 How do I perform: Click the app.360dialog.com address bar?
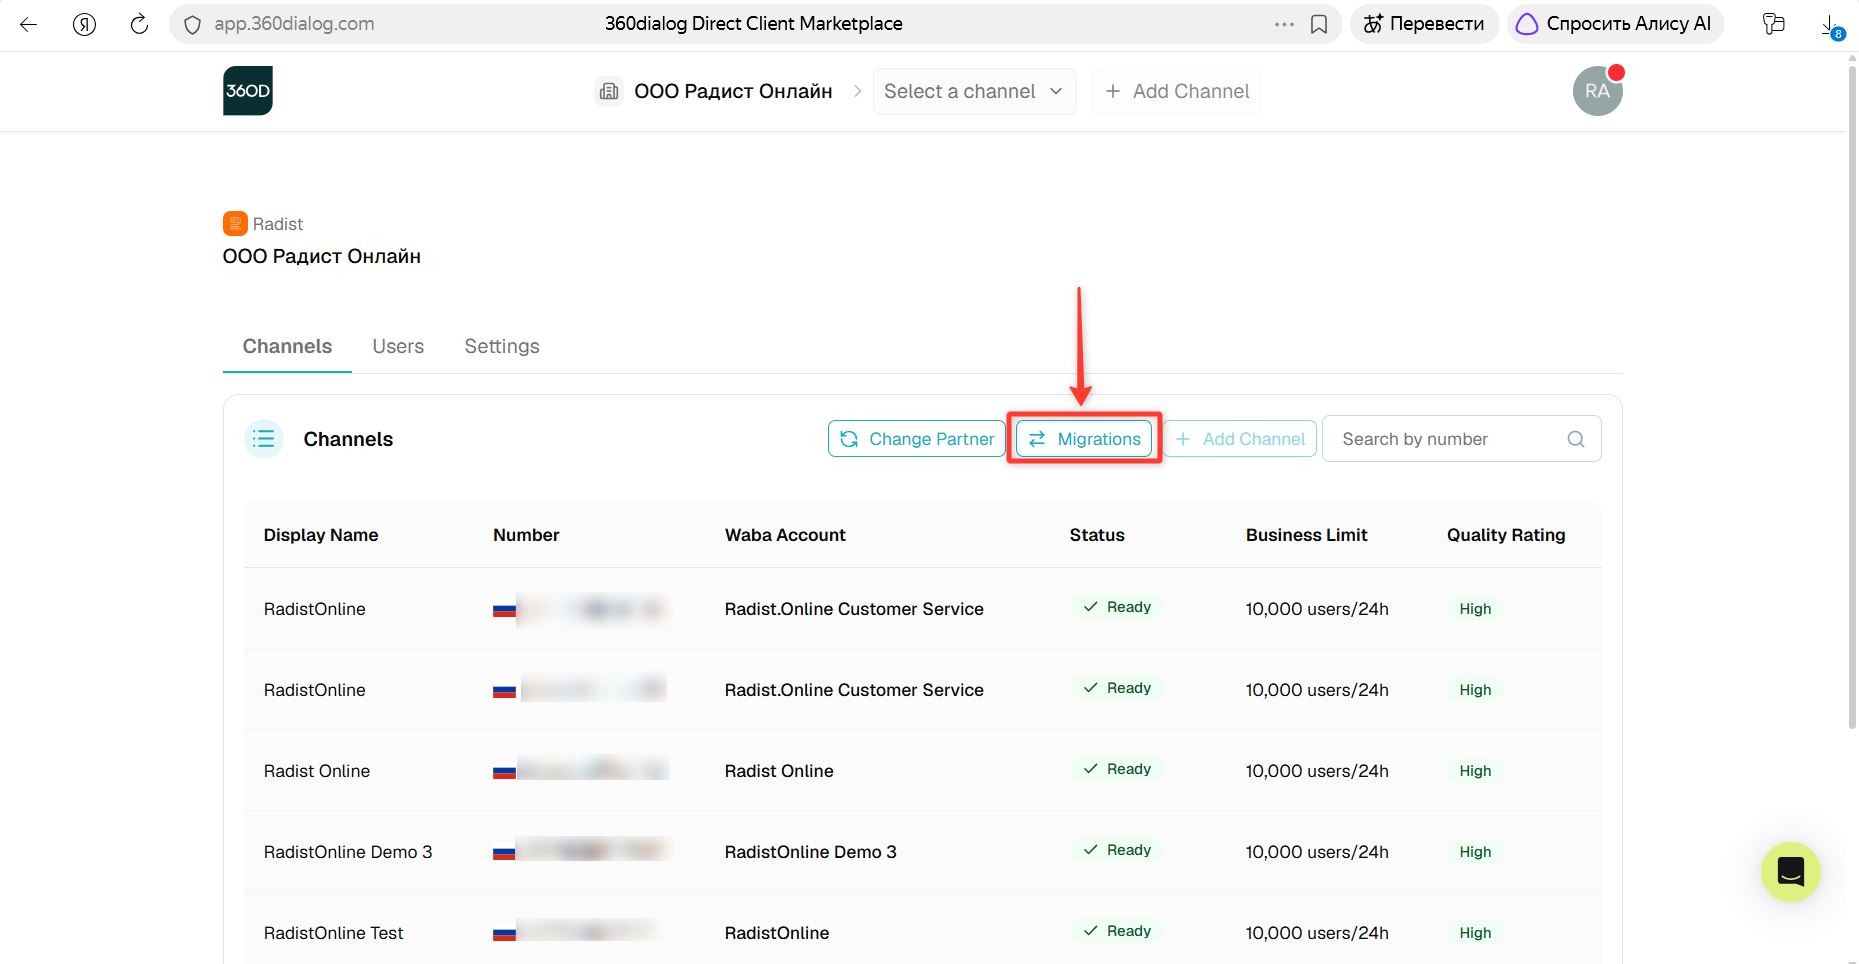click(295, 24)
